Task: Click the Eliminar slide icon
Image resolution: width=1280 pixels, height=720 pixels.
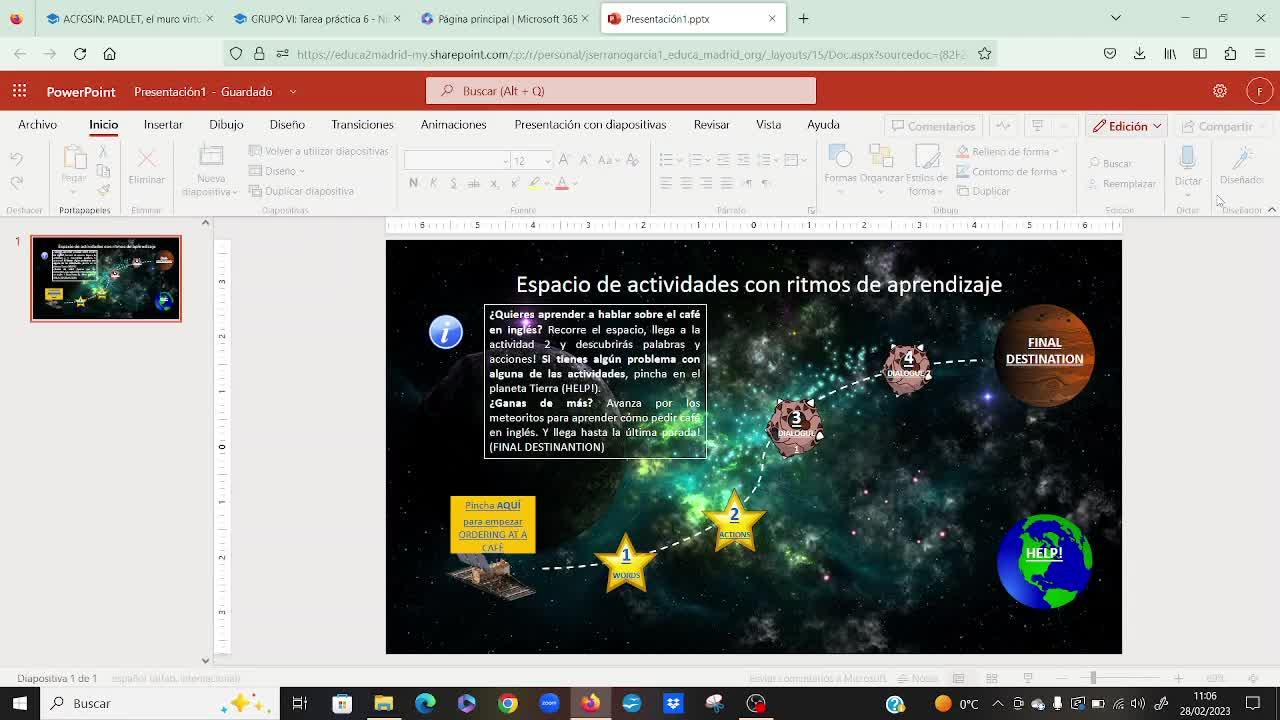Action: (146, 159)
